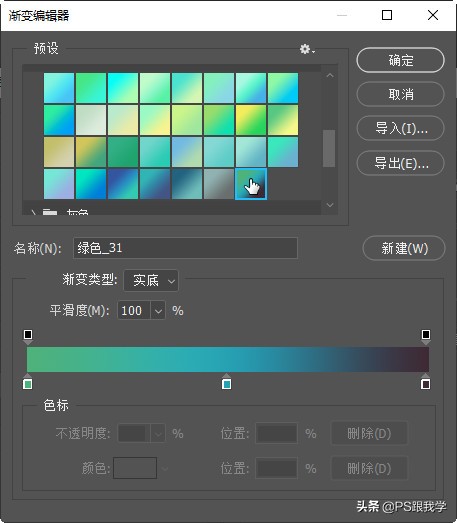Click the presets list scrollbar thumb

pyautogui.click(x=329, y=148)
